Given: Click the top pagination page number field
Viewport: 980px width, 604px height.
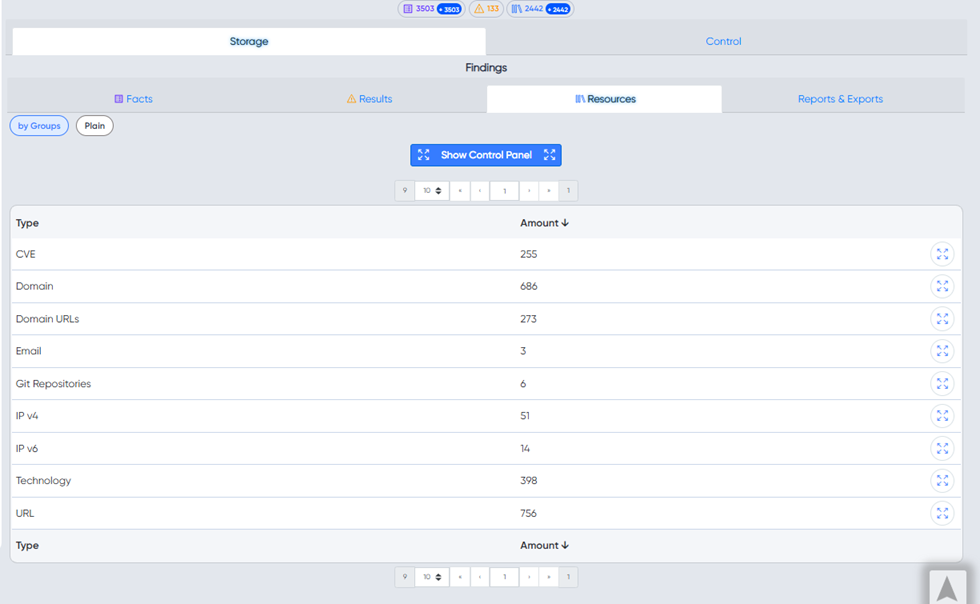Looking at the screenshot, I should tap(504, 191).
